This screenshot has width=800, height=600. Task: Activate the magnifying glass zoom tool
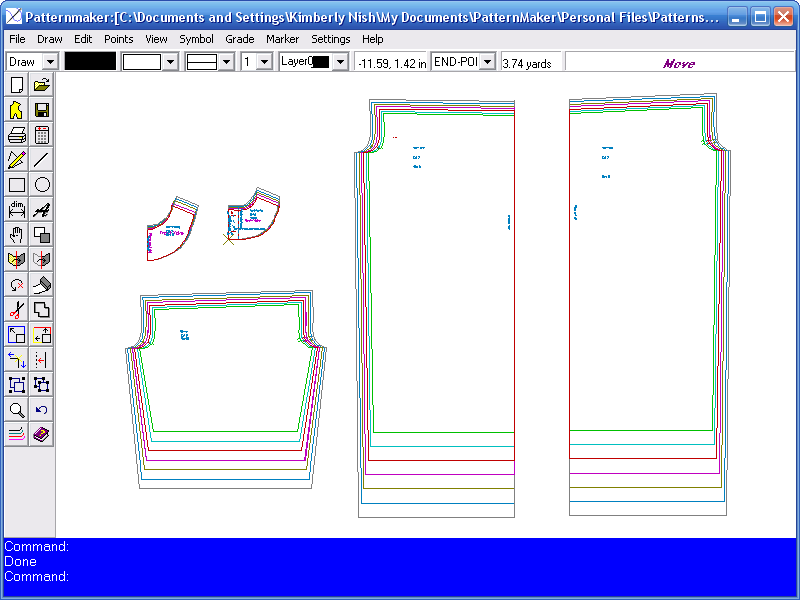tap(16, 409)
